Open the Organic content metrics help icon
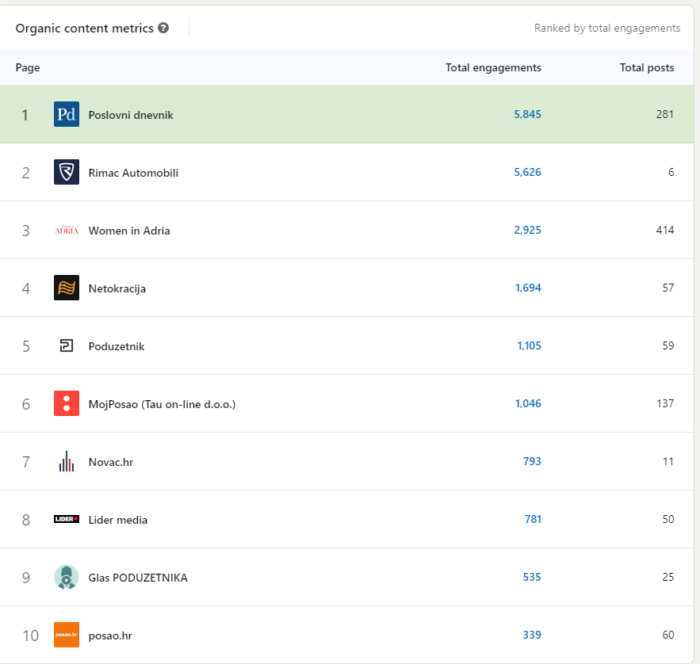Viewport: 700px width, 664px height. pyautogui.click(x=163, y=28)
